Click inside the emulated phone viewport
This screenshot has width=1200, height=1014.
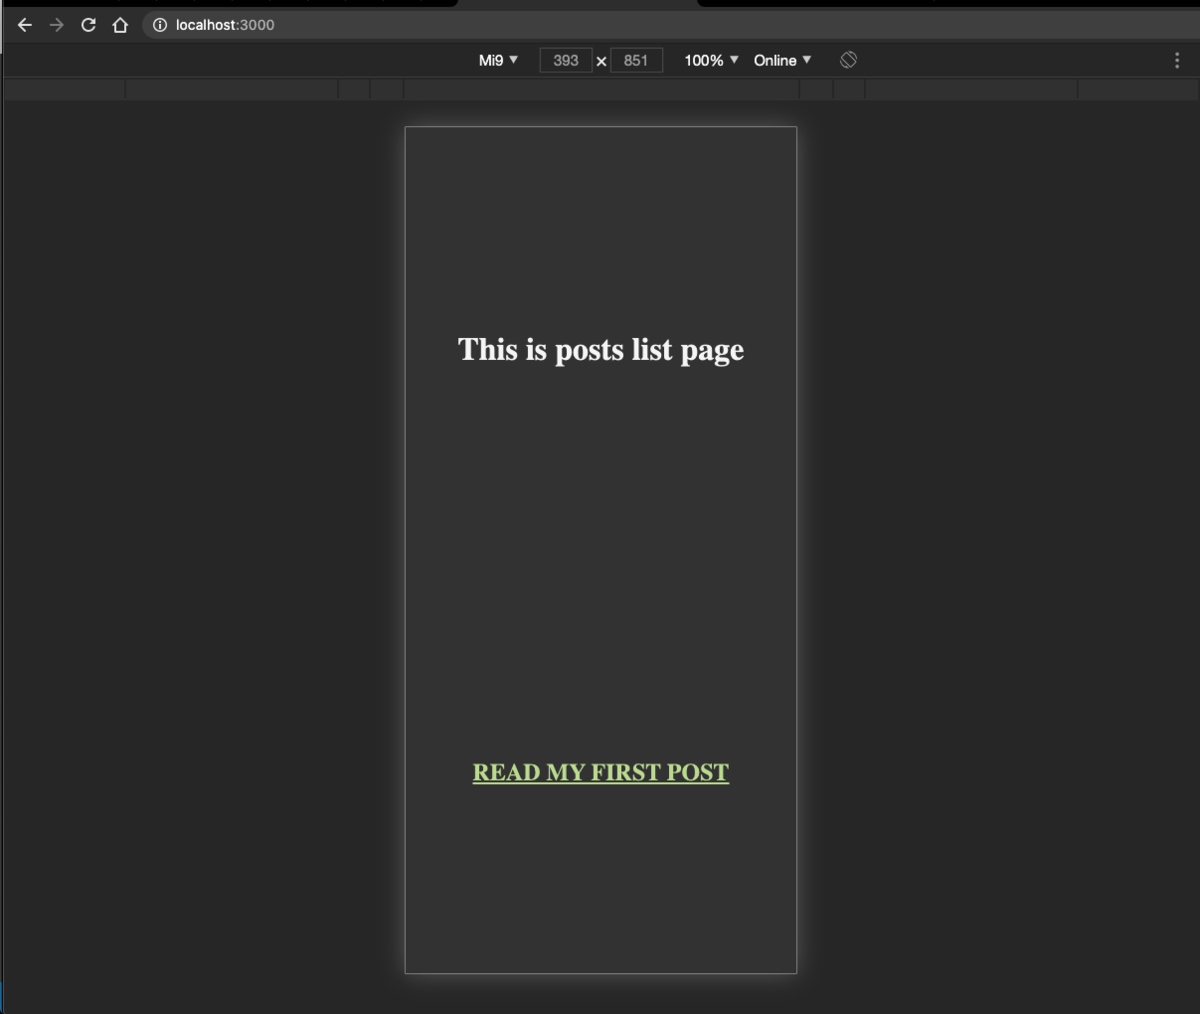[600, 550]
